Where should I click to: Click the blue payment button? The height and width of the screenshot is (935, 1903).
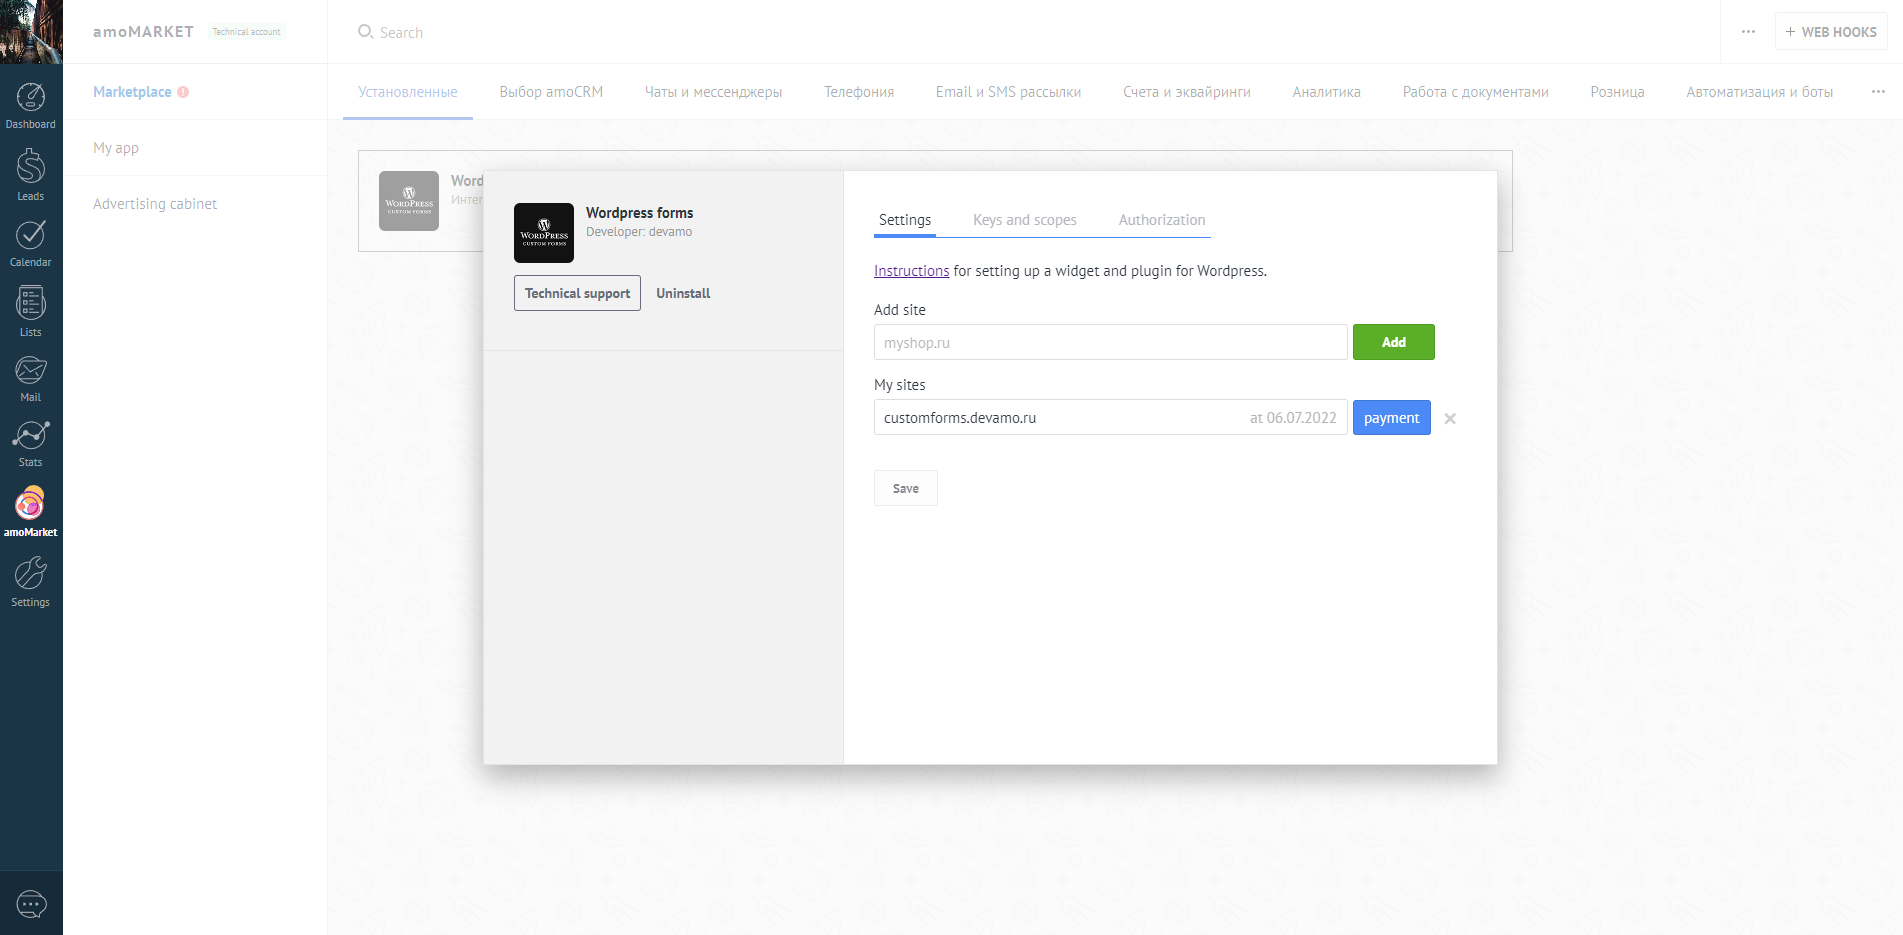1391,417
